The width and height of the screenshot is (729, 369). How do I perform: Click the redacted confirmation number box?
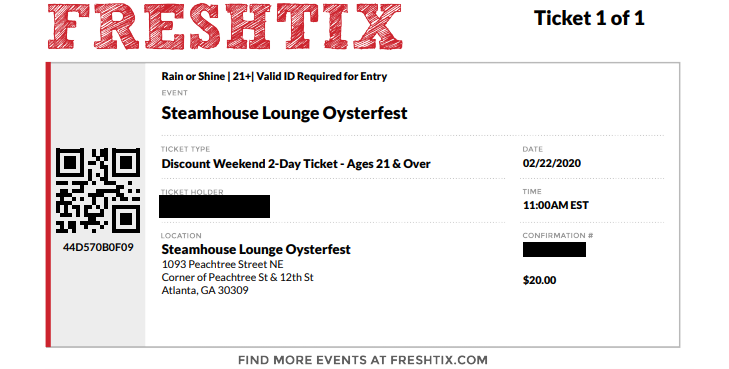tap(554, 250)
